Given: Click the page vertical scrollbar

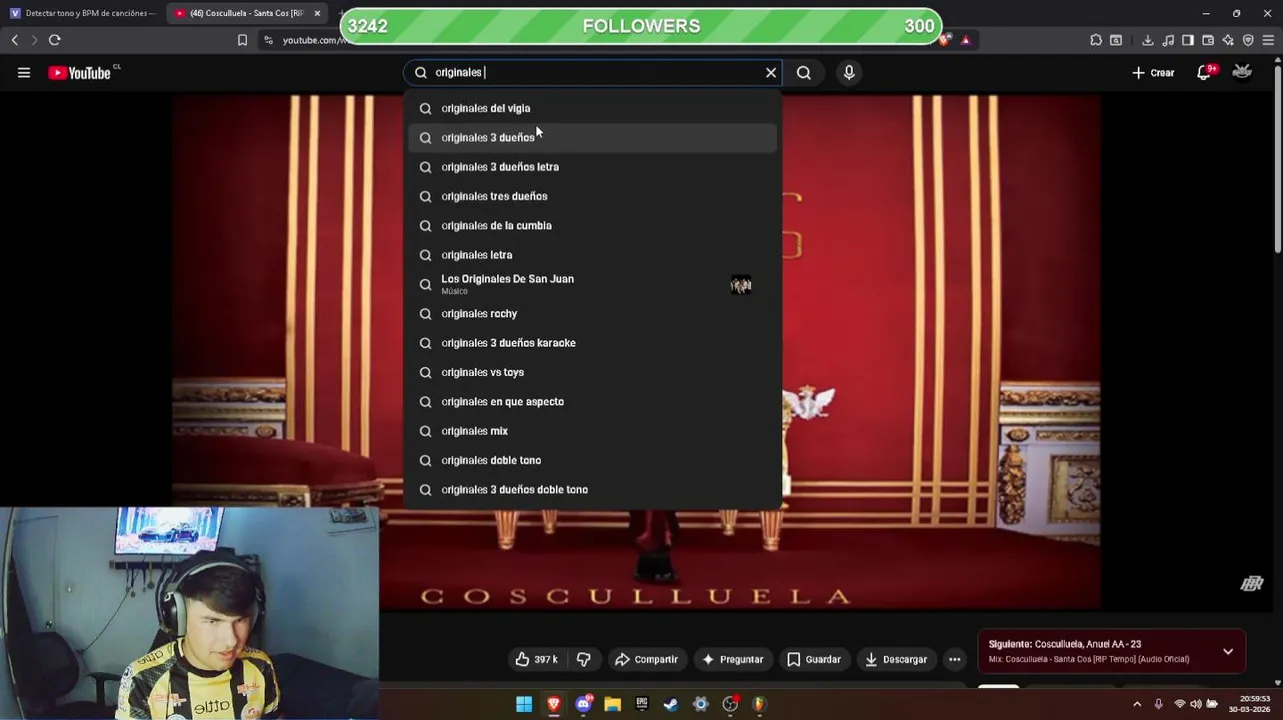Looking at the screenshot, I should [1278, 160].
